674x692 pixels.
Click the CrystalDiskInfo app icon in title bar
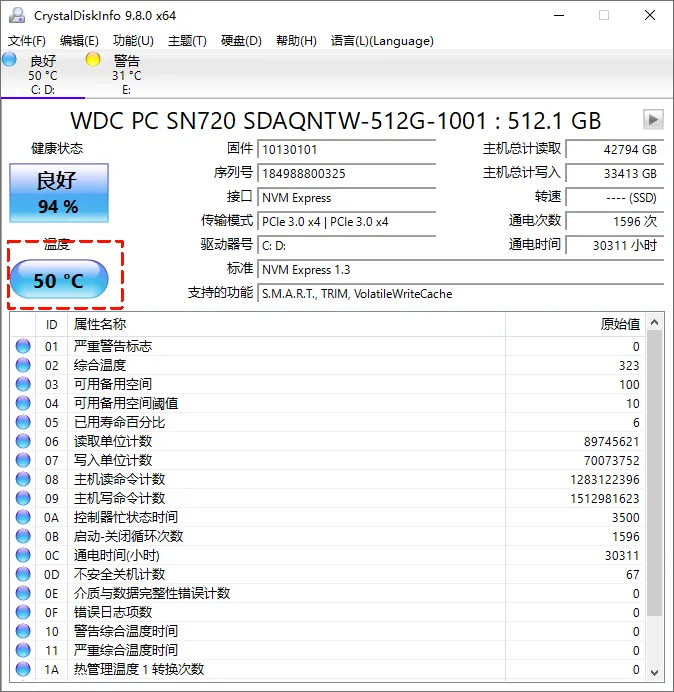(17, 15)
